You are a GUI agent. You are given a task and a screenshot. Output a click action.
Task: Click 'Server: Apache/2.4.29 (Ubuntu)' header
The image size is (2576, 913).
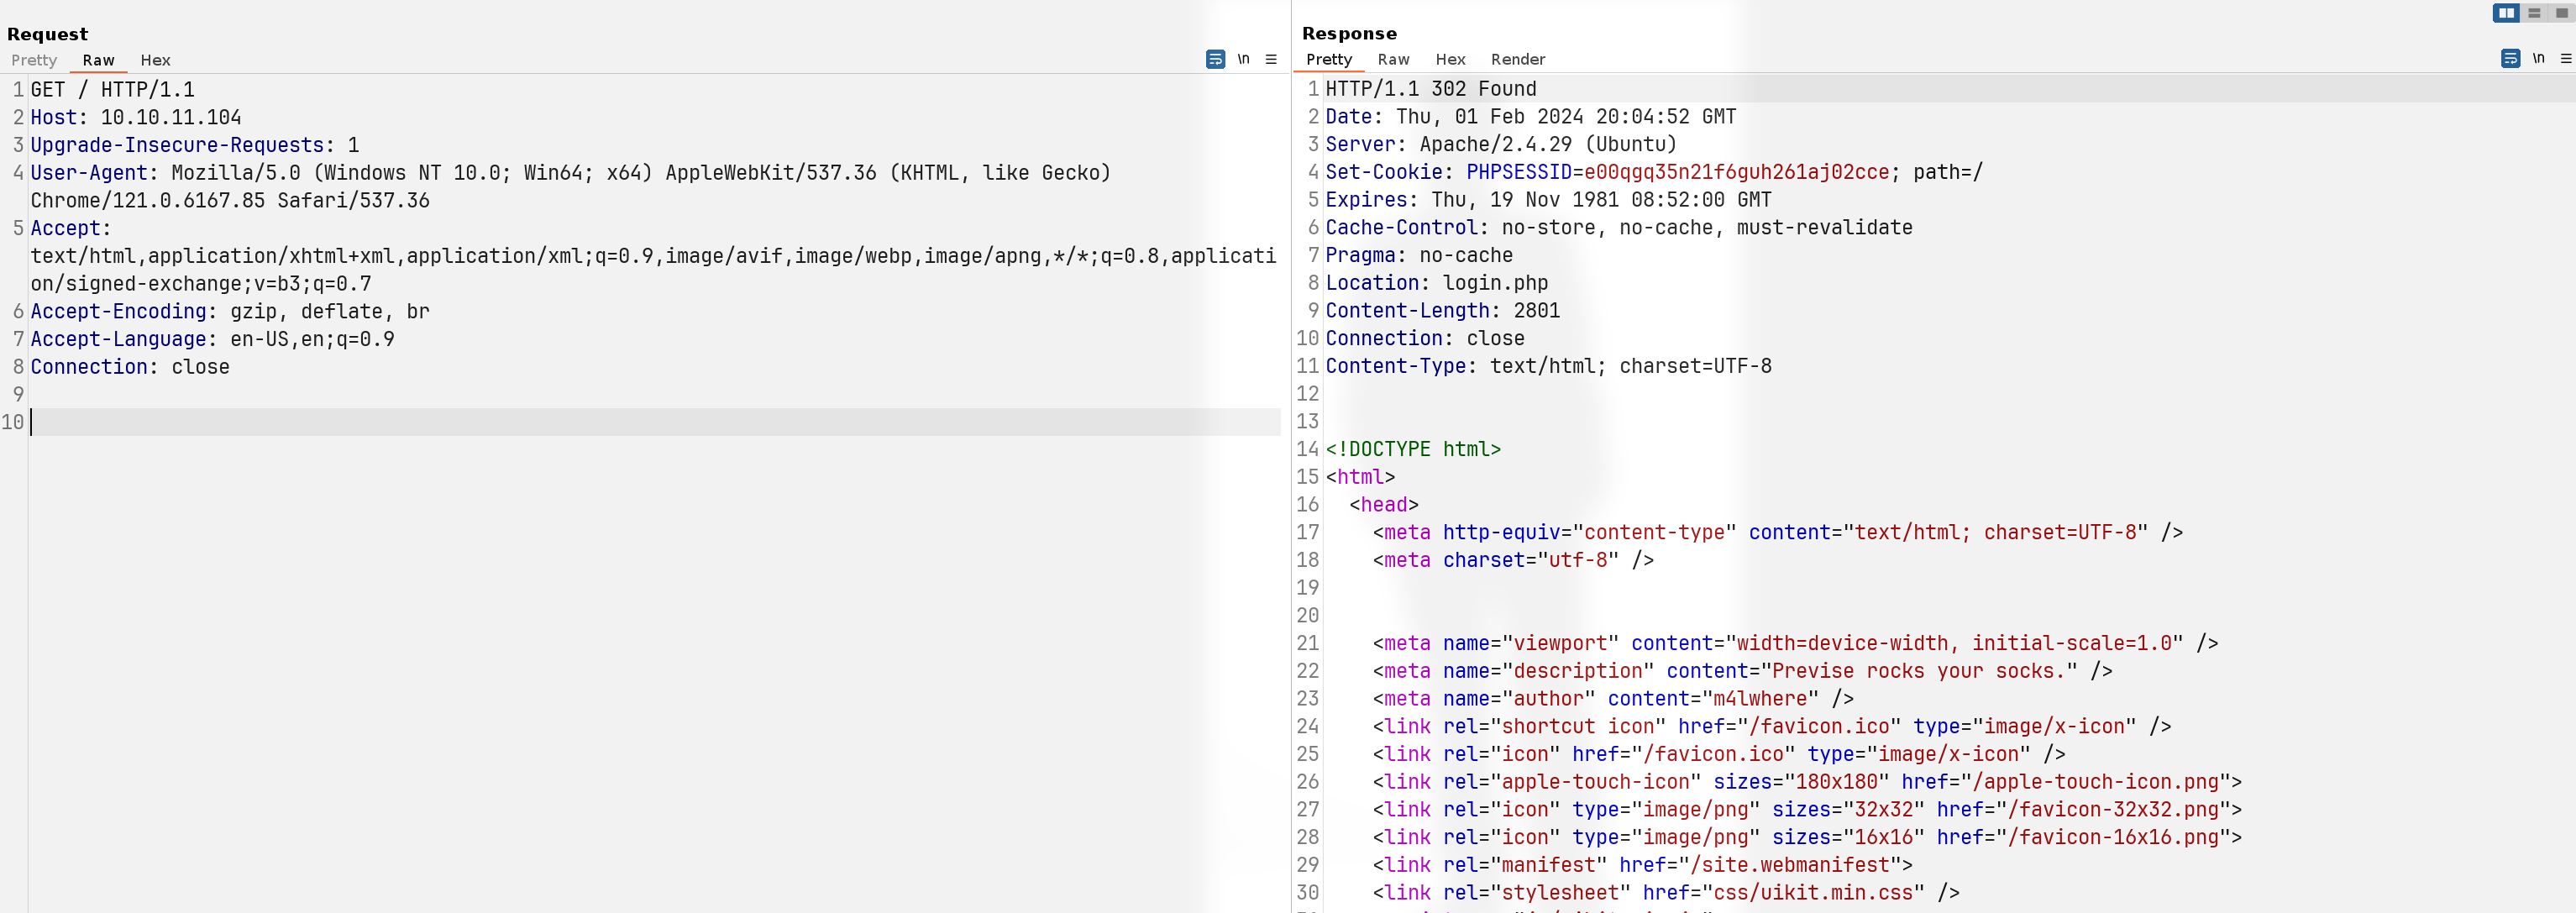click(x=1501, y=144)
